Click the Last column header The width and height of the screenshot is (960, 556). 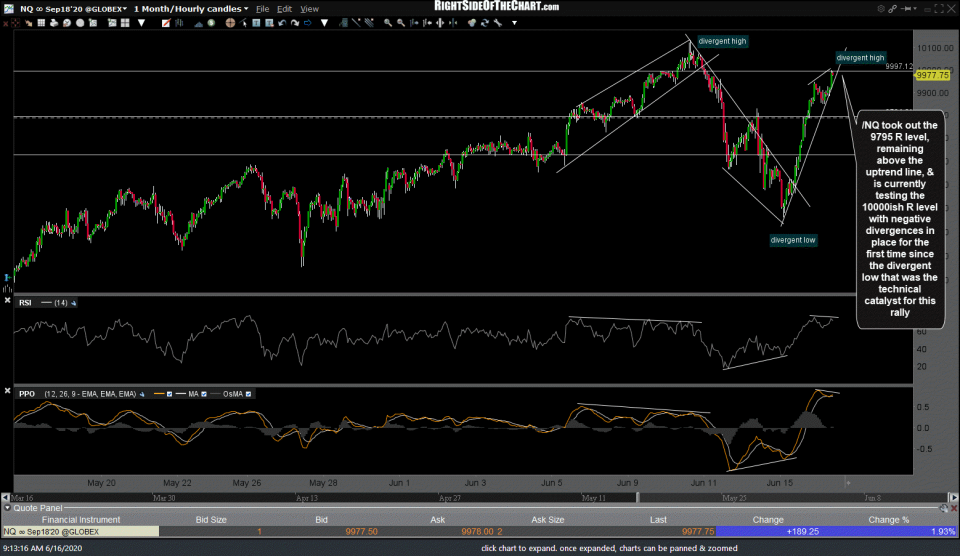point(658,520)
